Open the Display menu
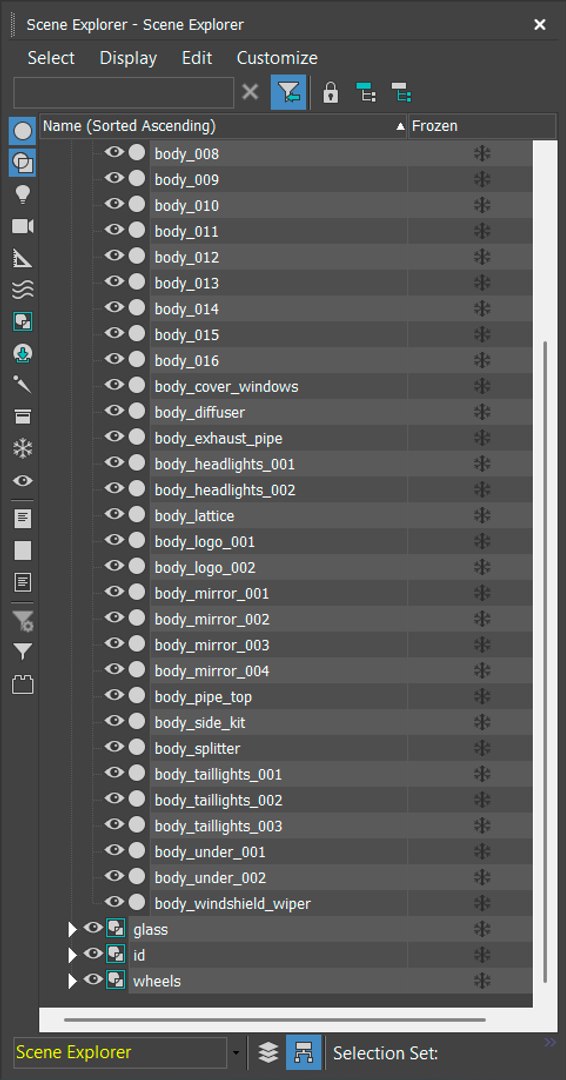Screen dimensions: 566x1080 [128, 58]
